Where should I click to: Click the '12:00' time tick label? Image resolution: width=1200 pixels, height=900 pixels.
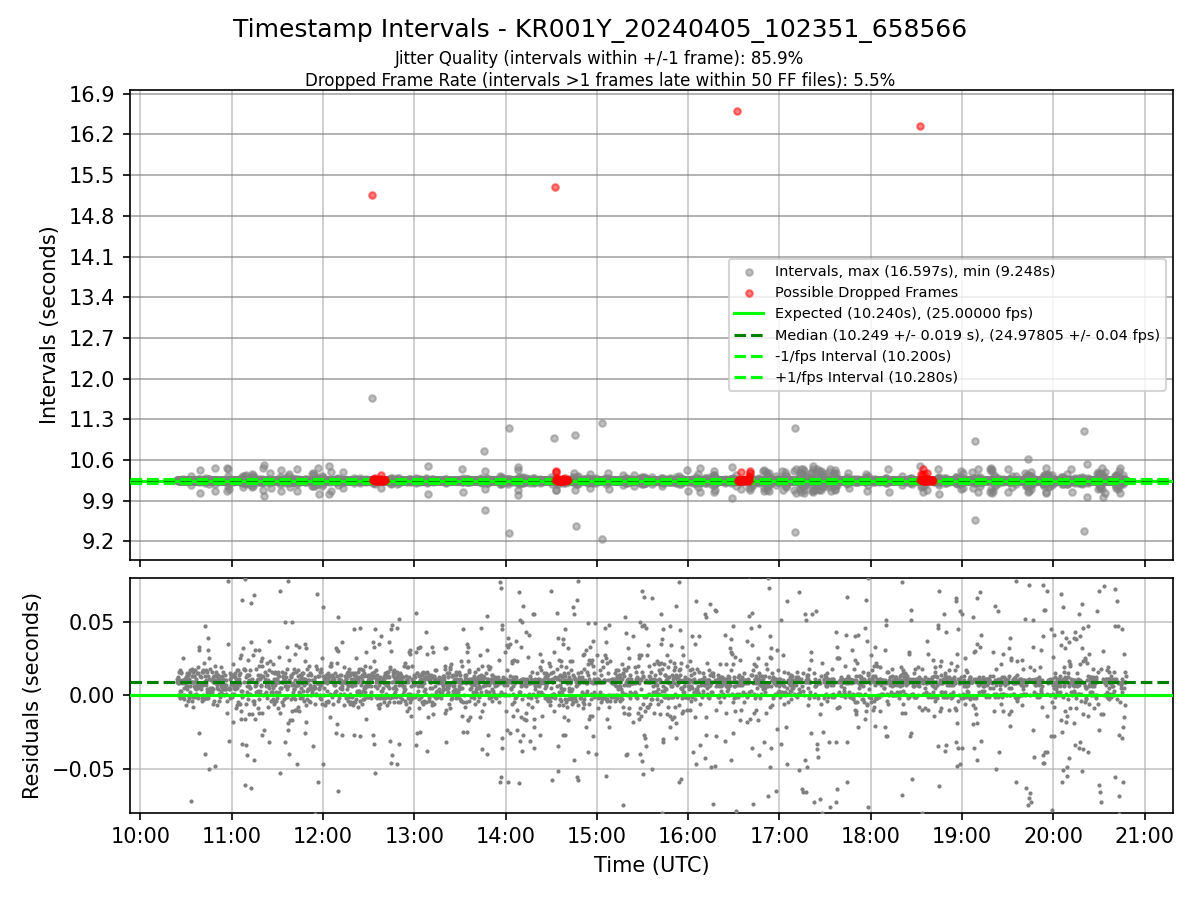pyautogui.click(x=323, y=834)
